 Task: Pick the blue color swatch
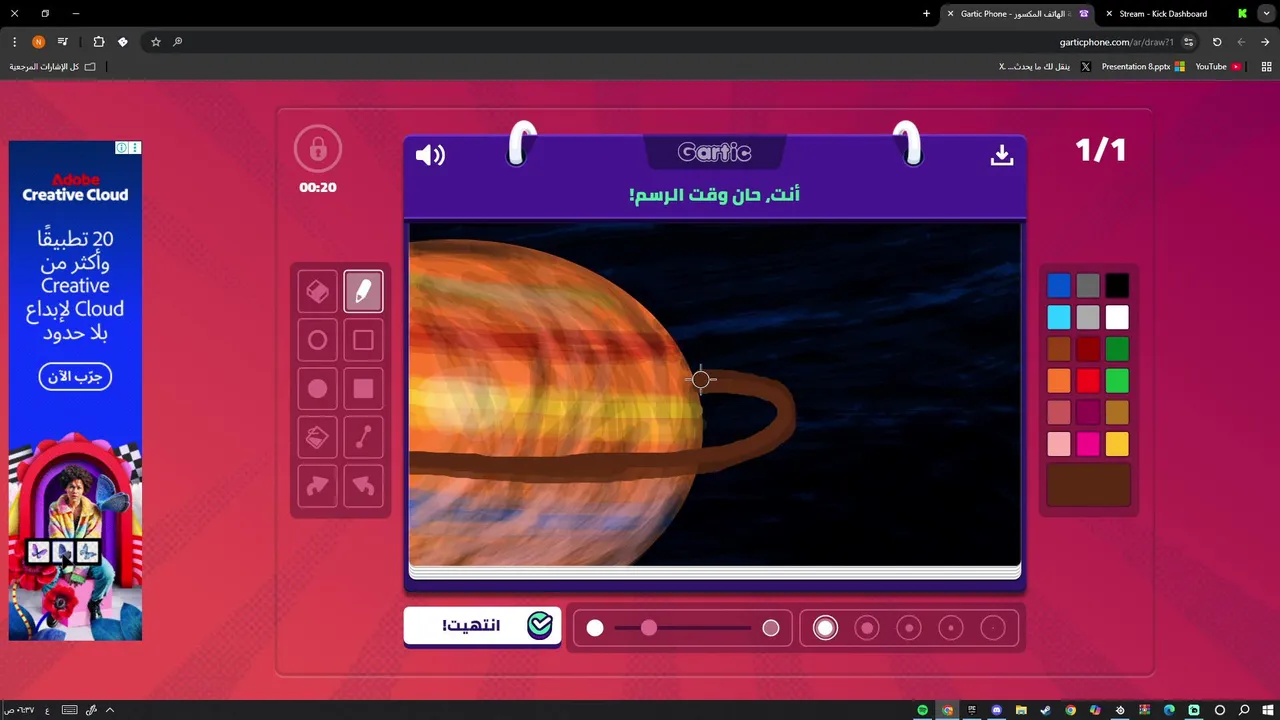click(1059, 286)
